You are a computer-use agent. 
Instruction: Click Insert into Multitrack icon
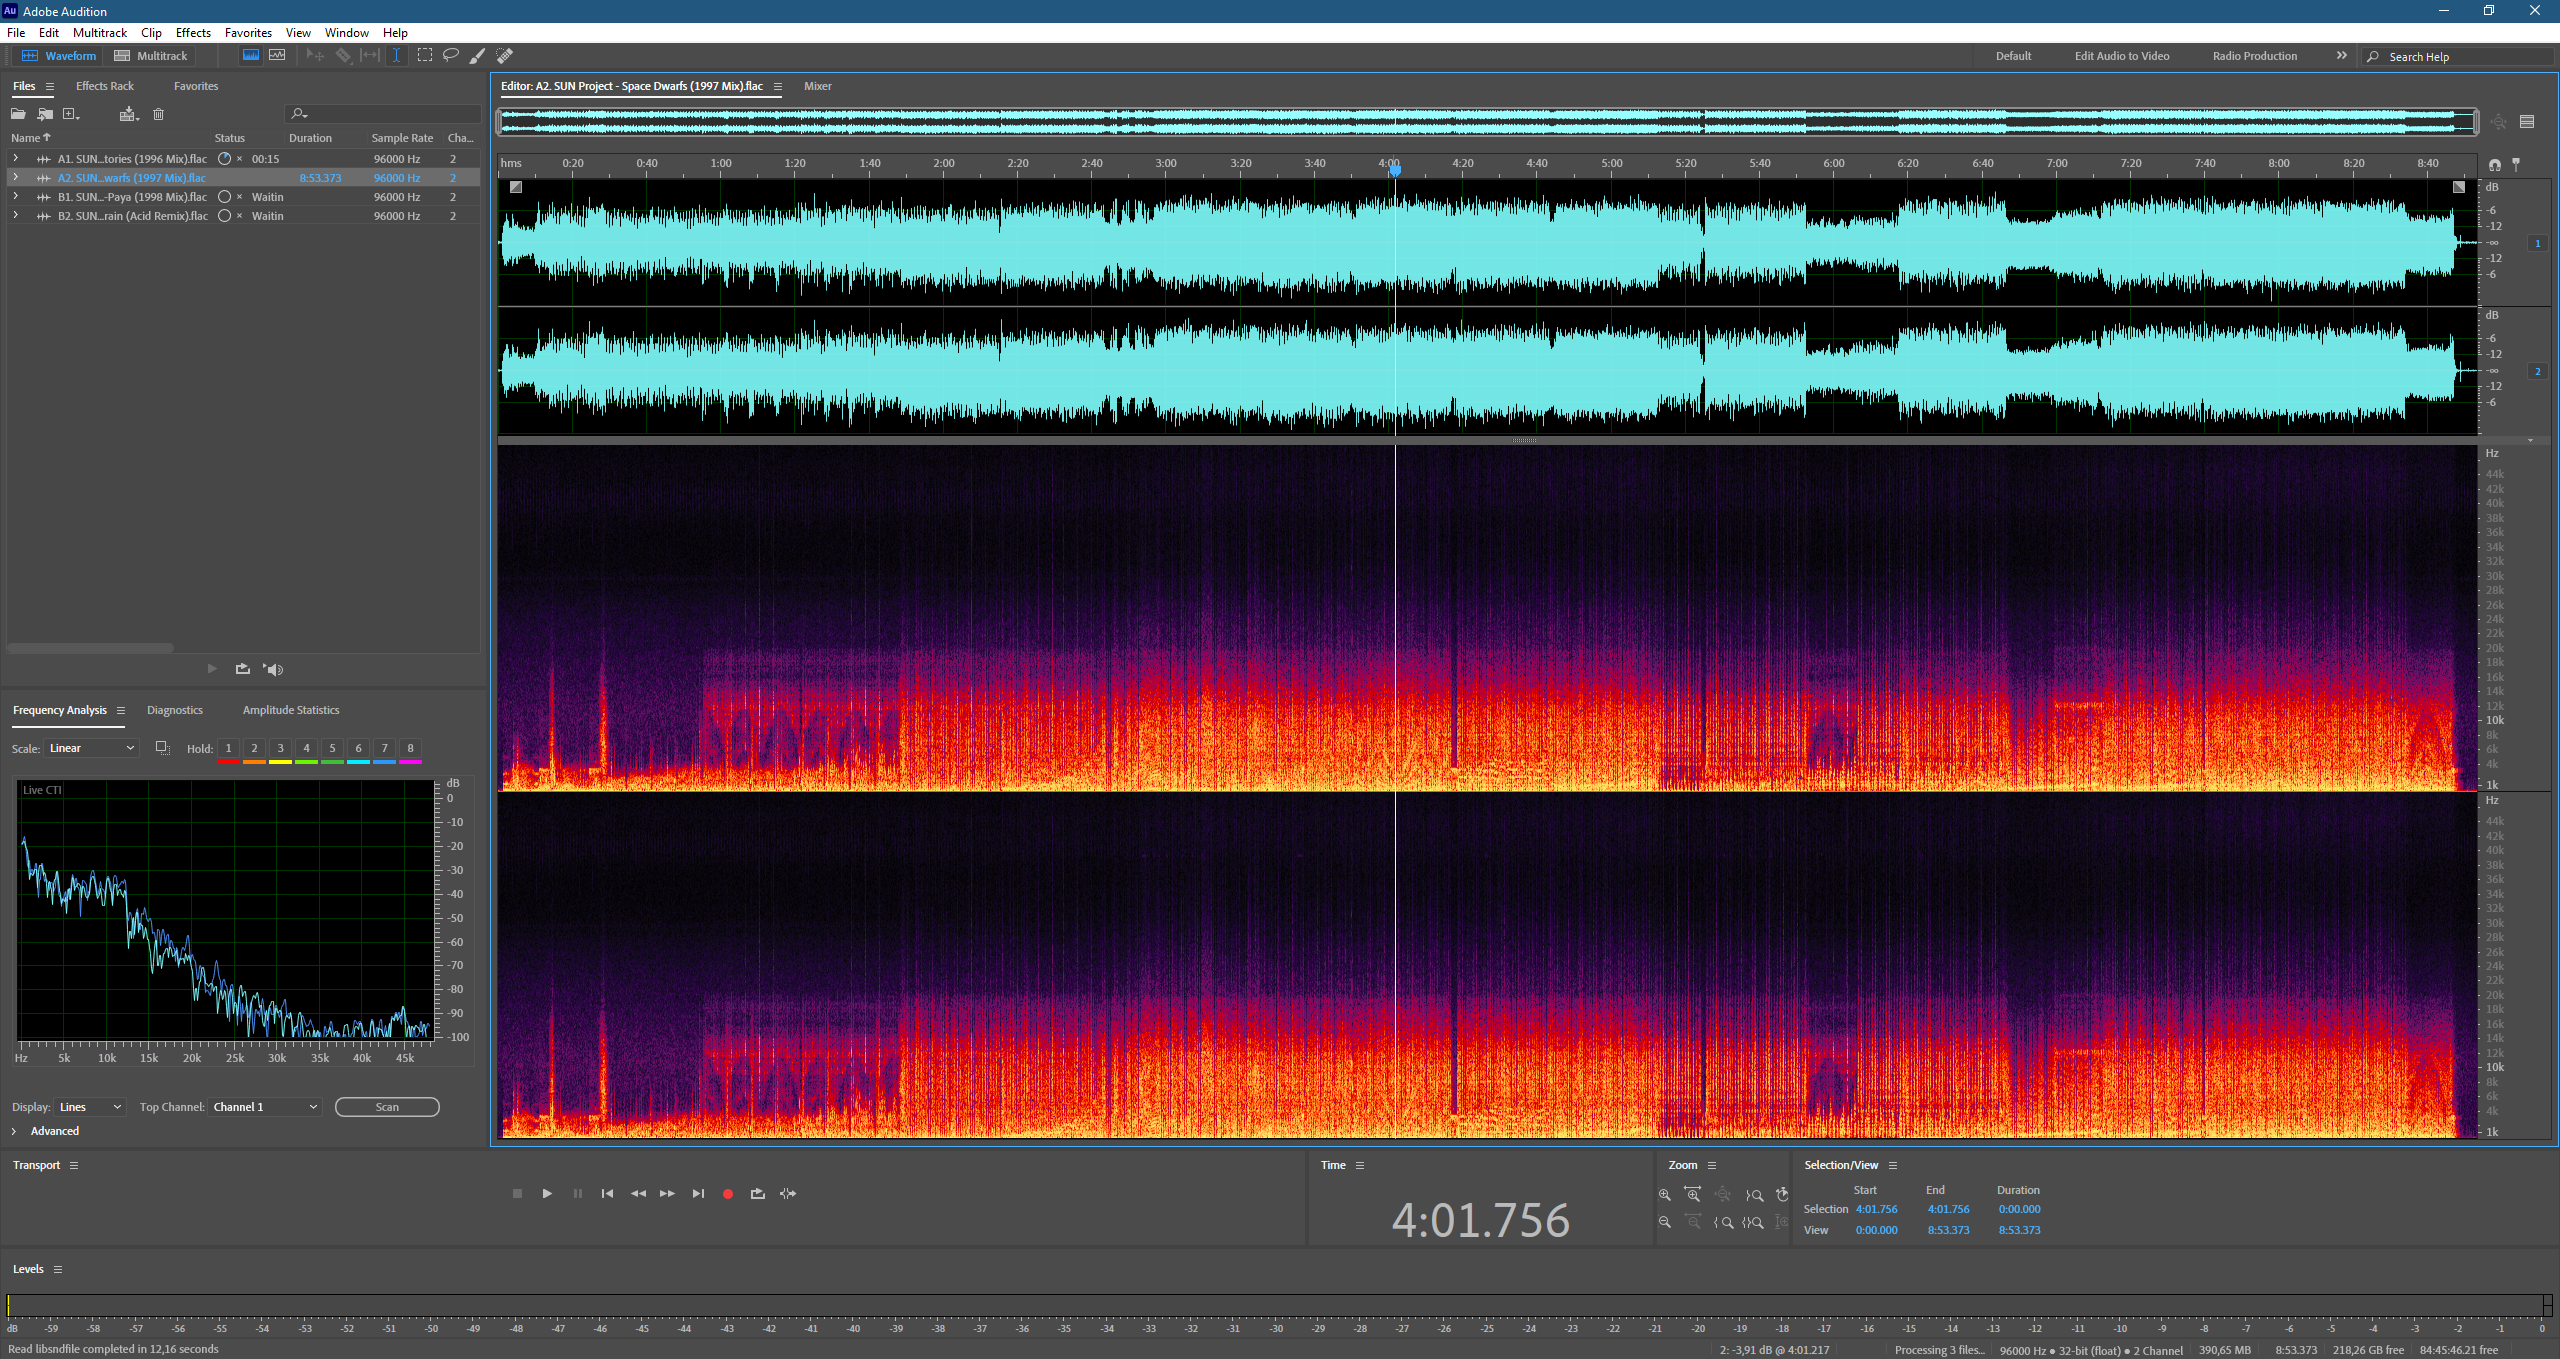(x=129, y=114)
